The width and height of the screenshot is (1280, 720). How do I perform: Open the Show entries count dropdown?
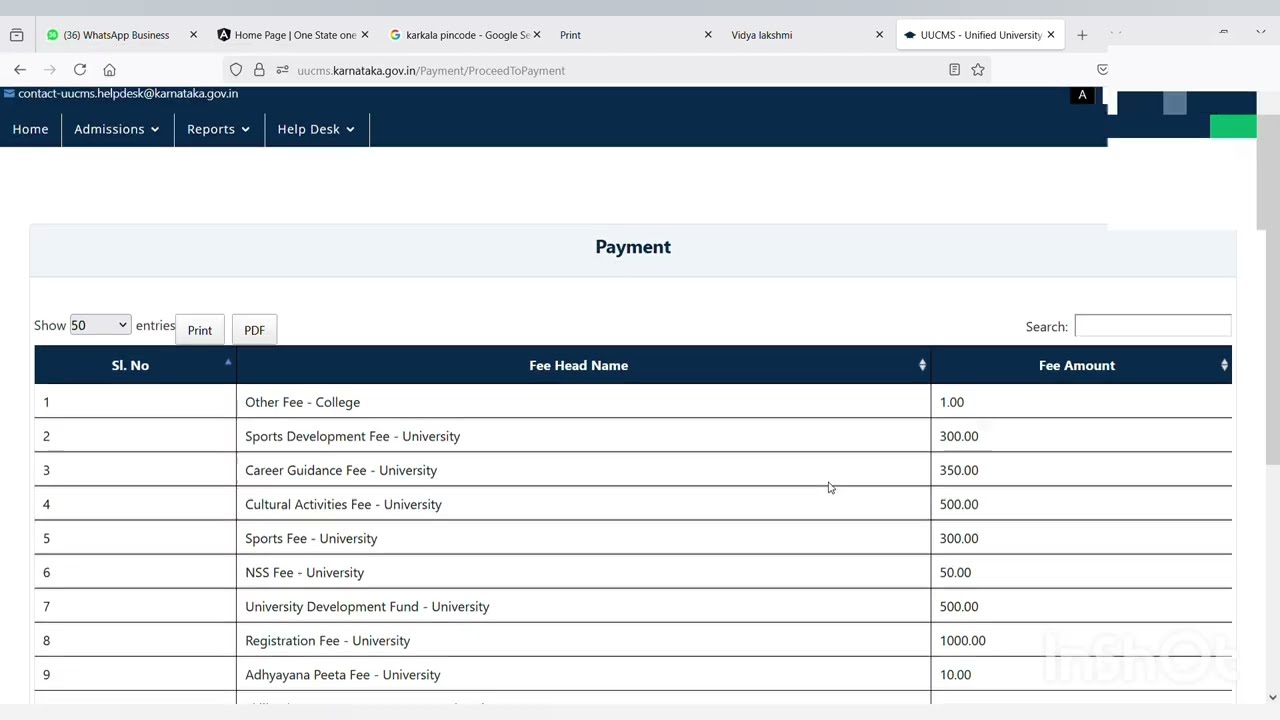[x=100, y=325]
